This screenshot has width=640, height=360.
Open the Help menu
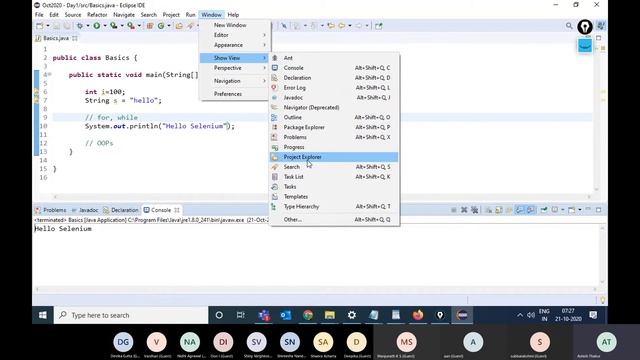(x=233, y=15)
